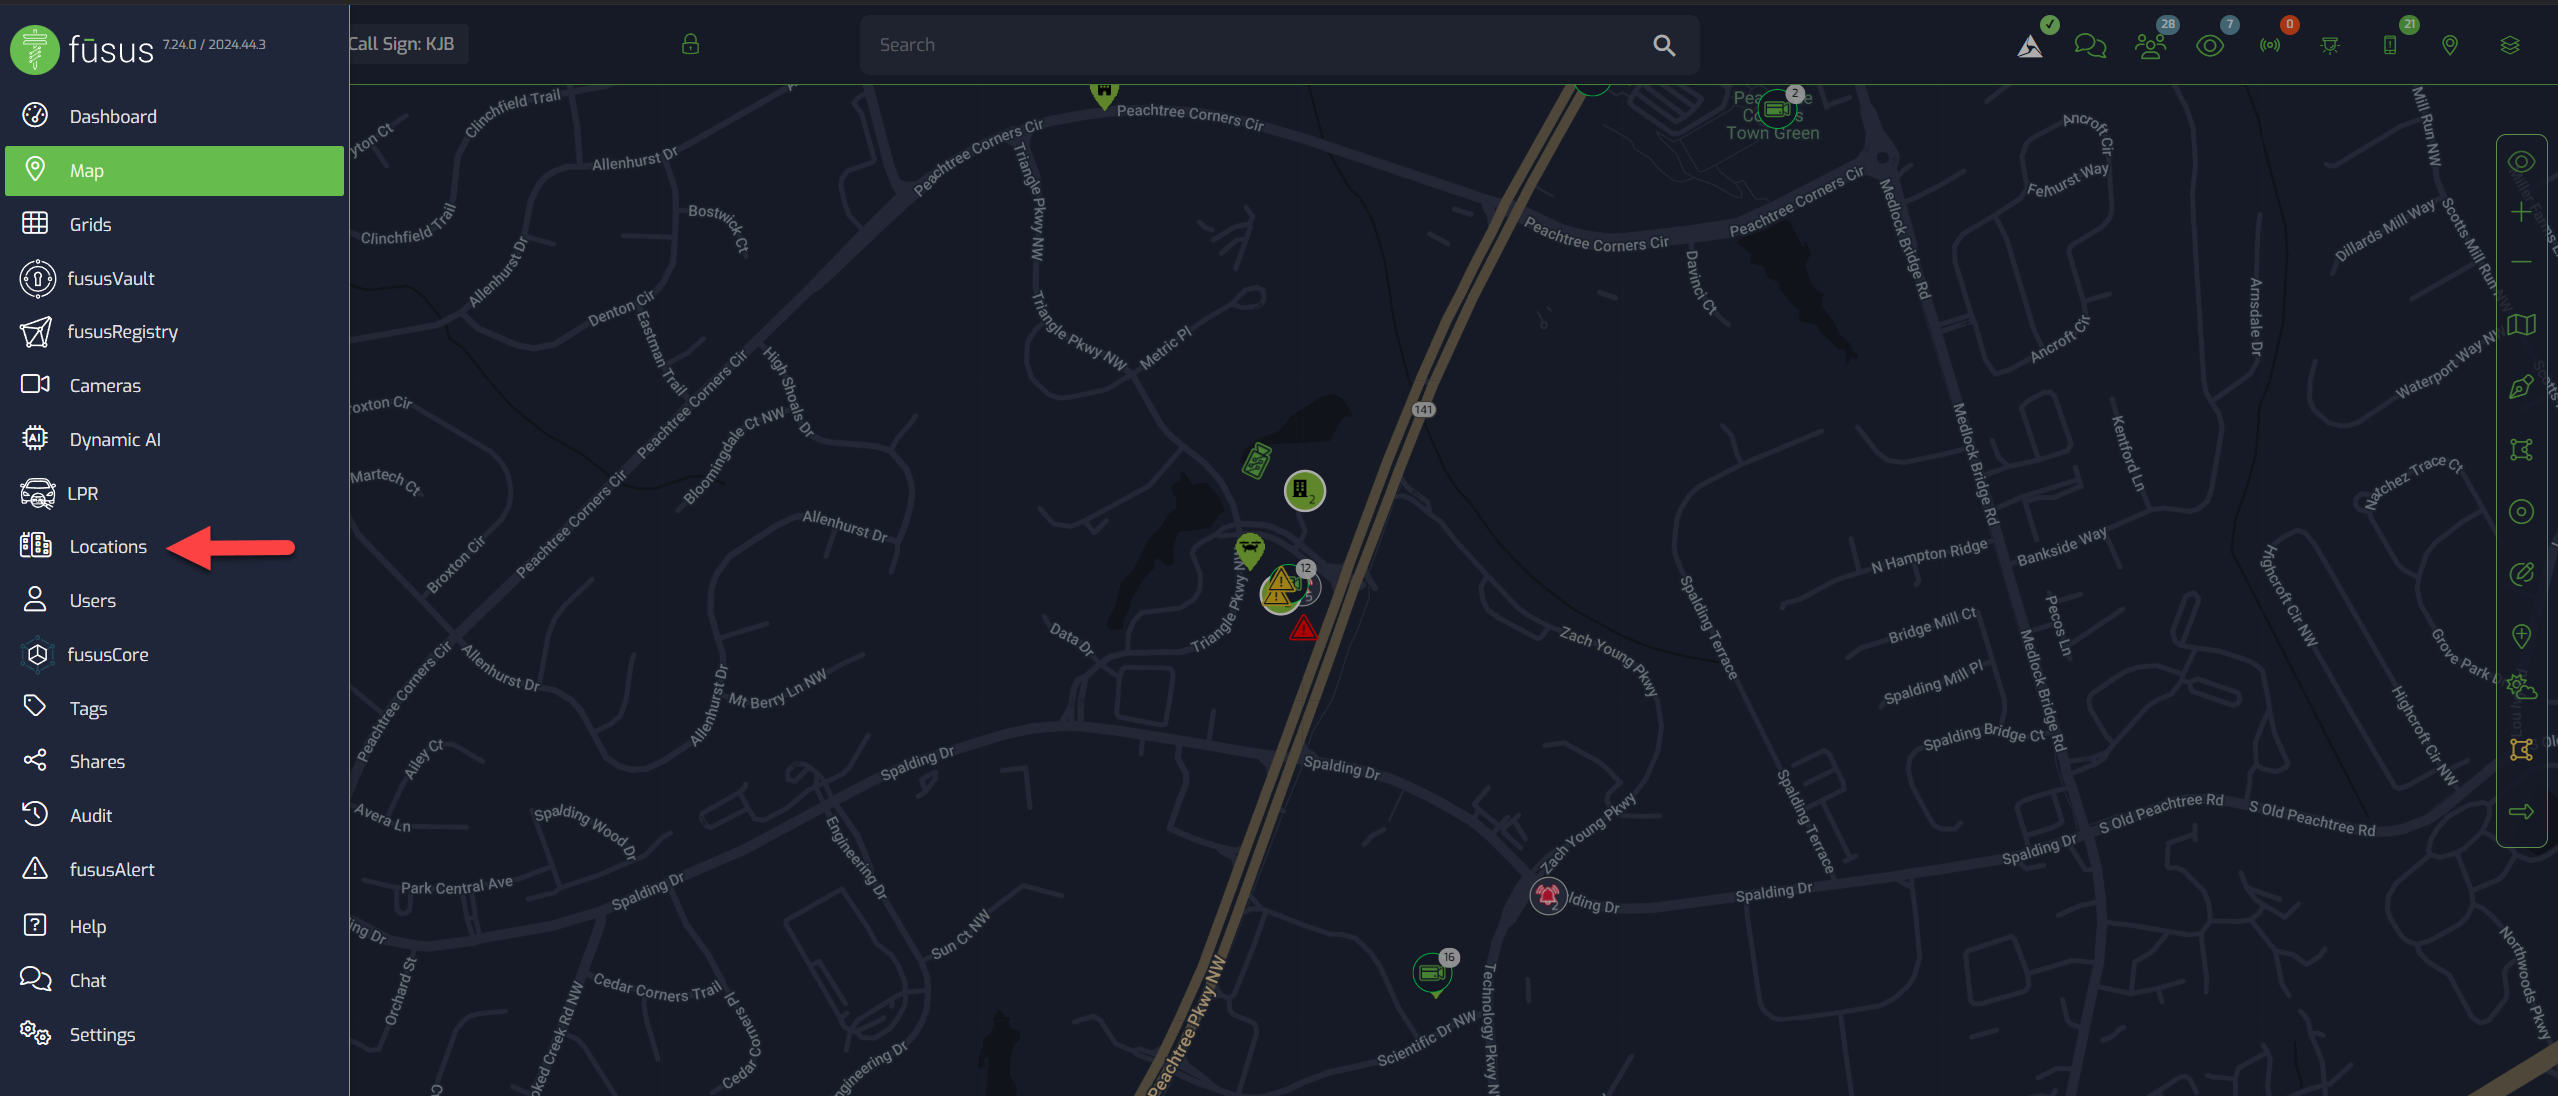Screen dimensions: 2558x1096
Task: Open the Locations sidebar page
Action: pos(107,546)
